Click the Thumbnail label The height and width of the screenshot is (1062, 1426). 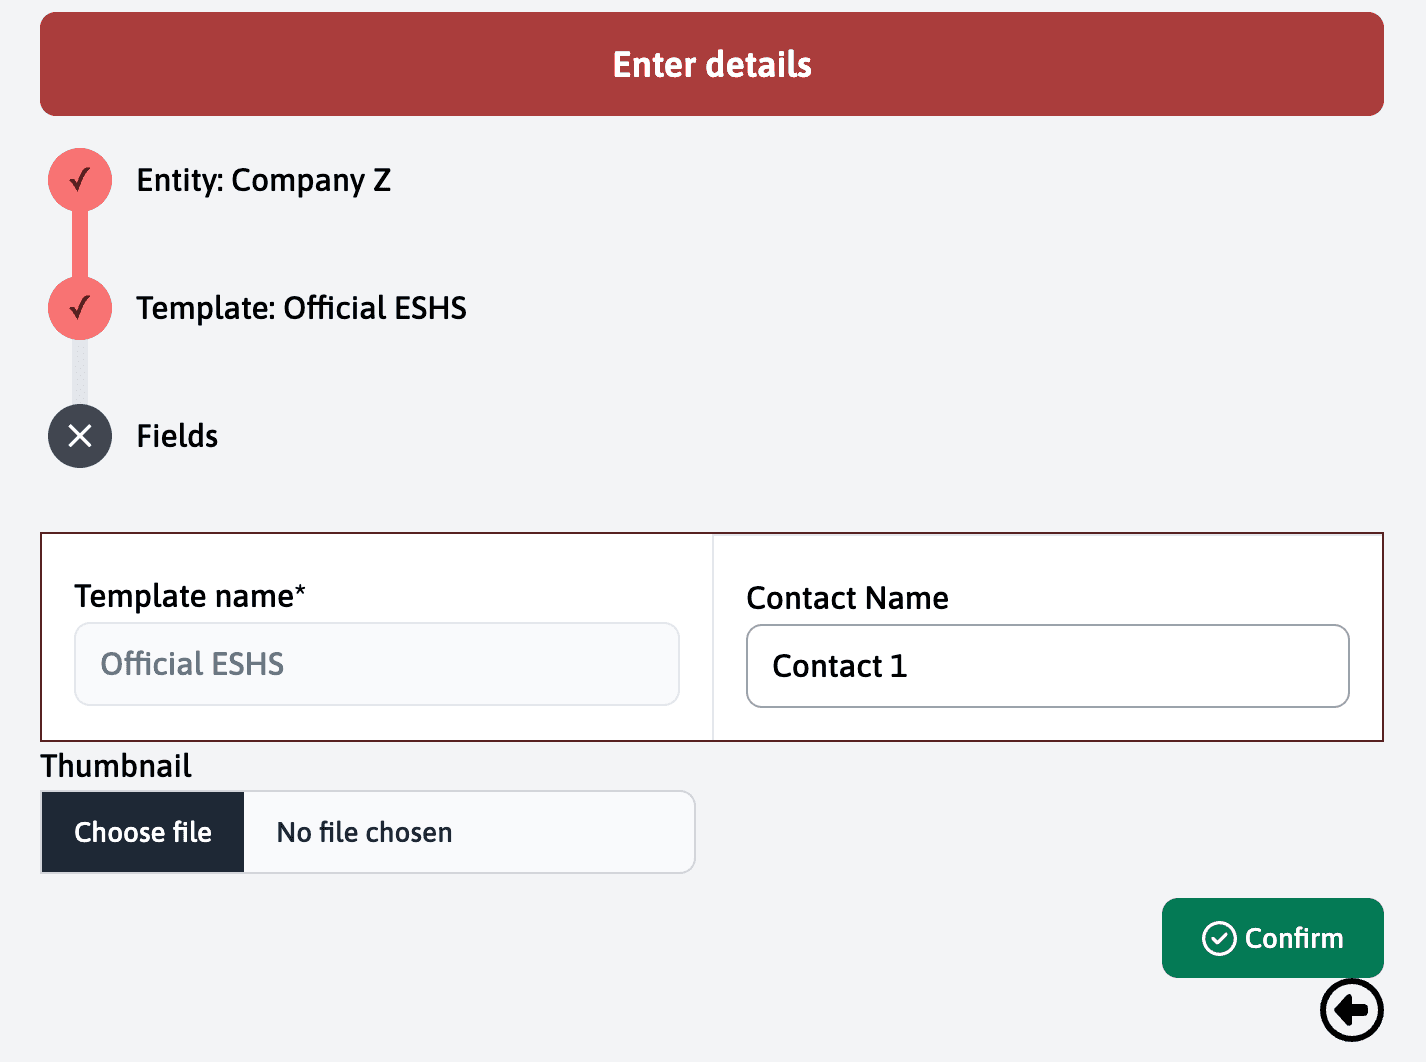(116, 766)
